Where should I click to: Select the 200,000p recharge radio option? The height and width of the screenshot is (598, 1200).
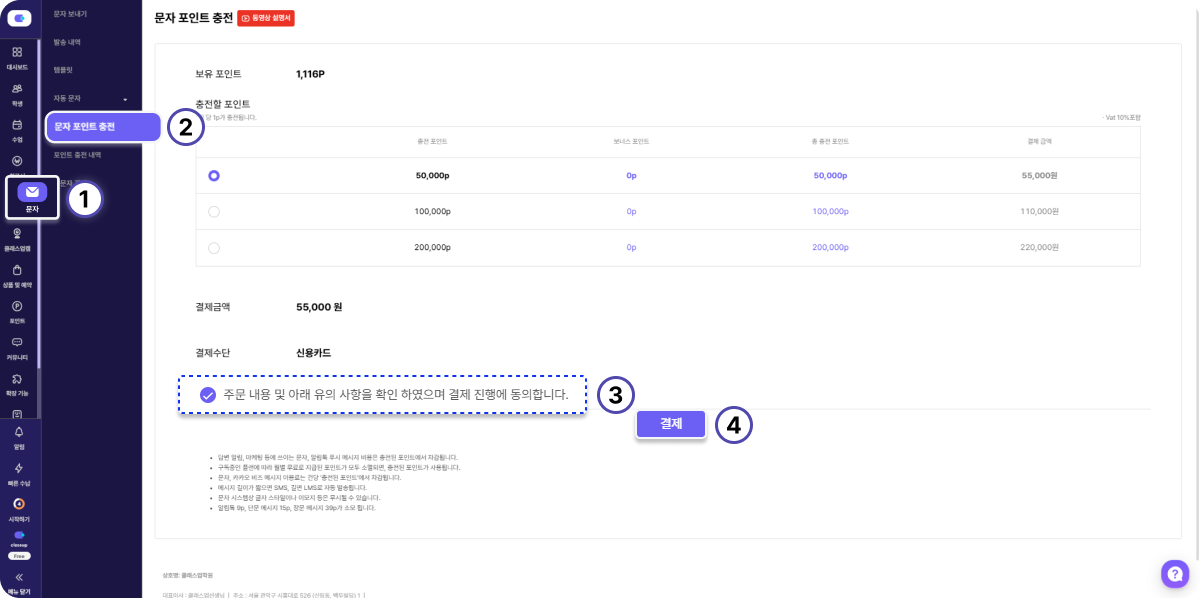[214, 247]
